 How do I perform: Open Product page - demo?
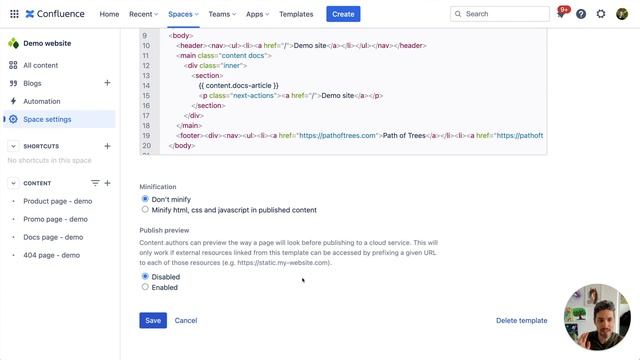[58, 201]
